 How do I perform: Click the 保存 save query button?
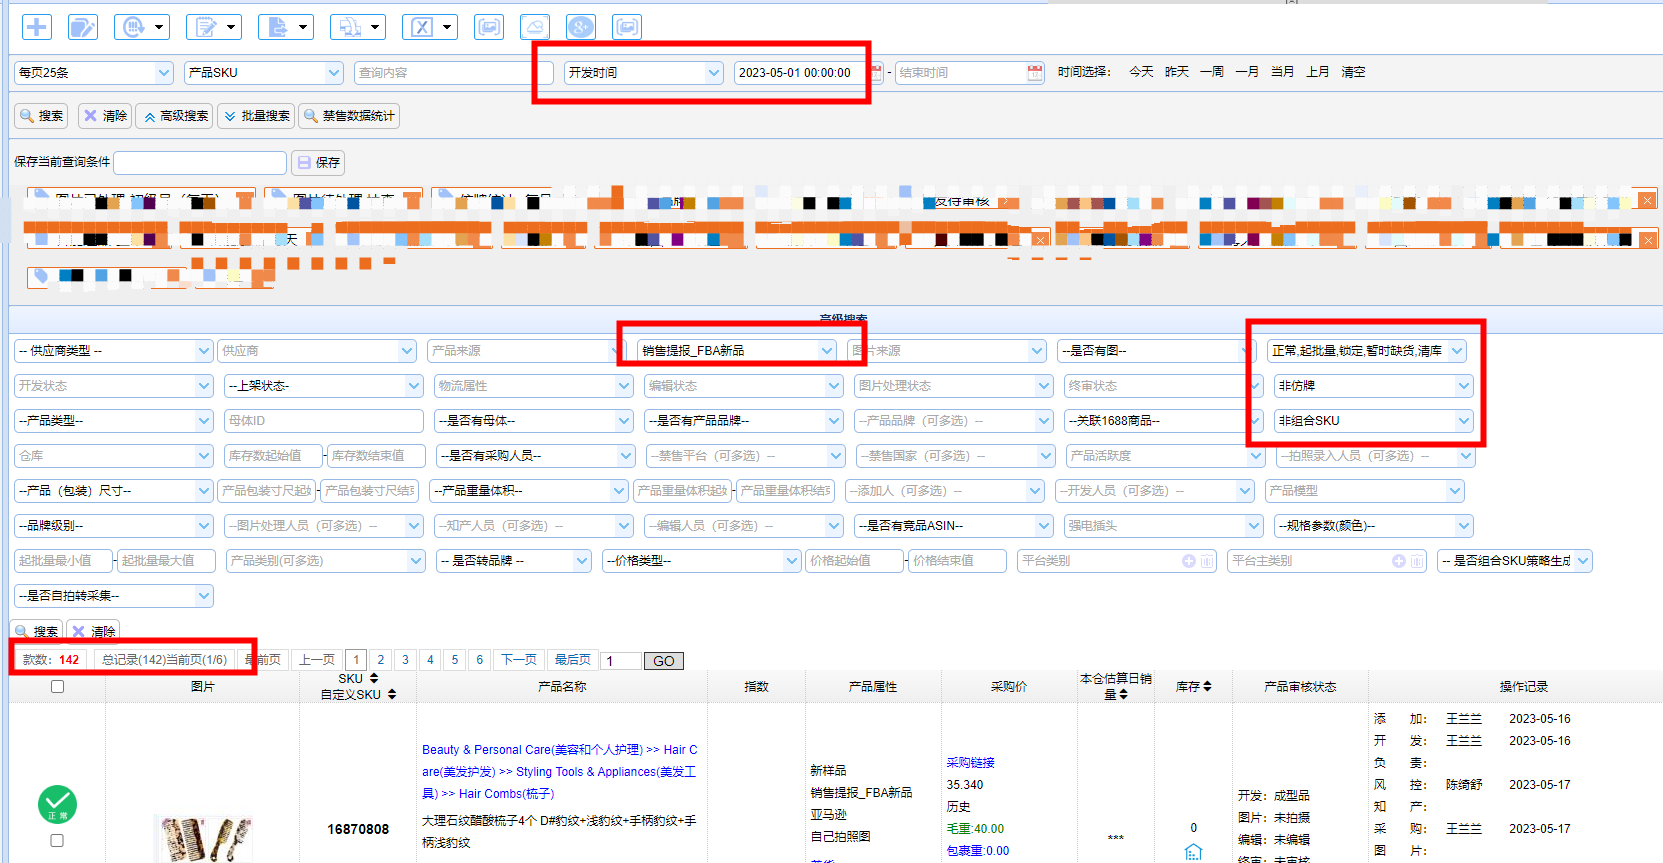click(318, 162)
